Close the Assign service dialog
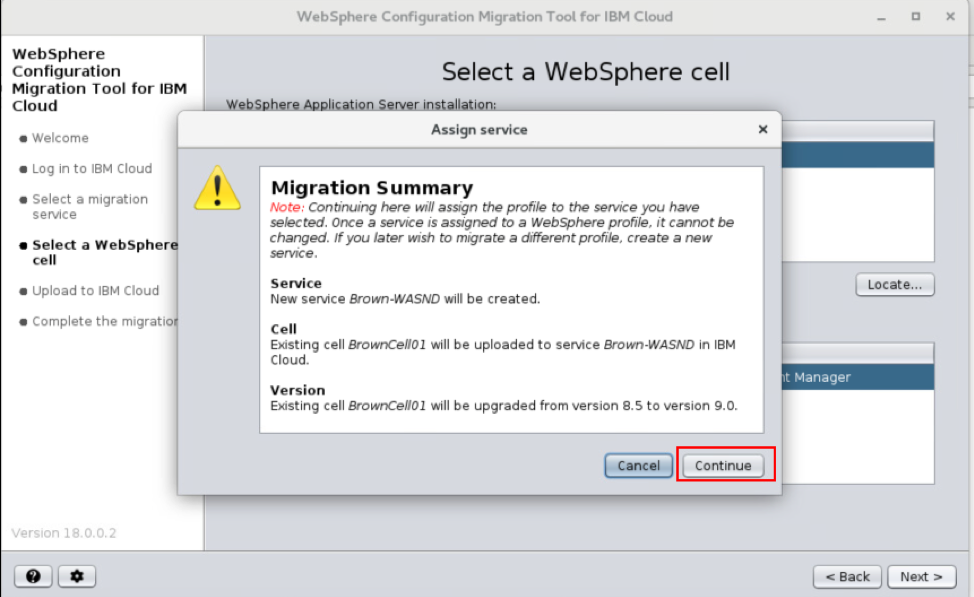This screenshot has height=597, width=974. pos(763,129)
